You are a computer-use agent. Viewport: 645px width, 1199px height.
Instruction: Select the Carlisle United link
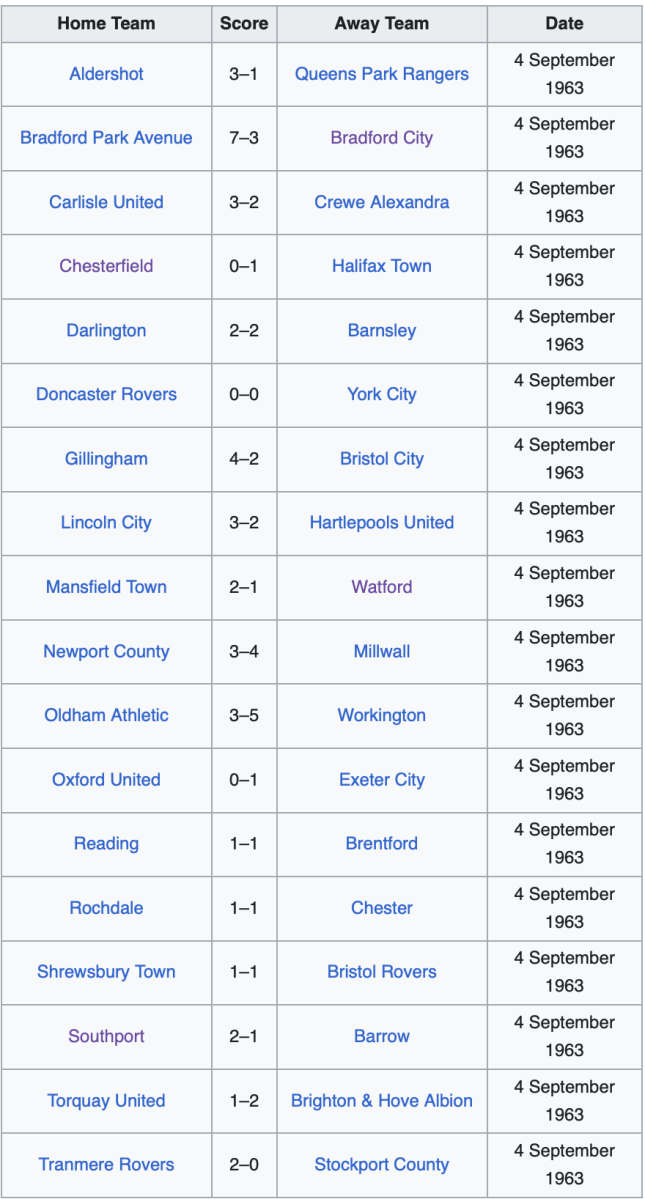[x=106, y=202]
